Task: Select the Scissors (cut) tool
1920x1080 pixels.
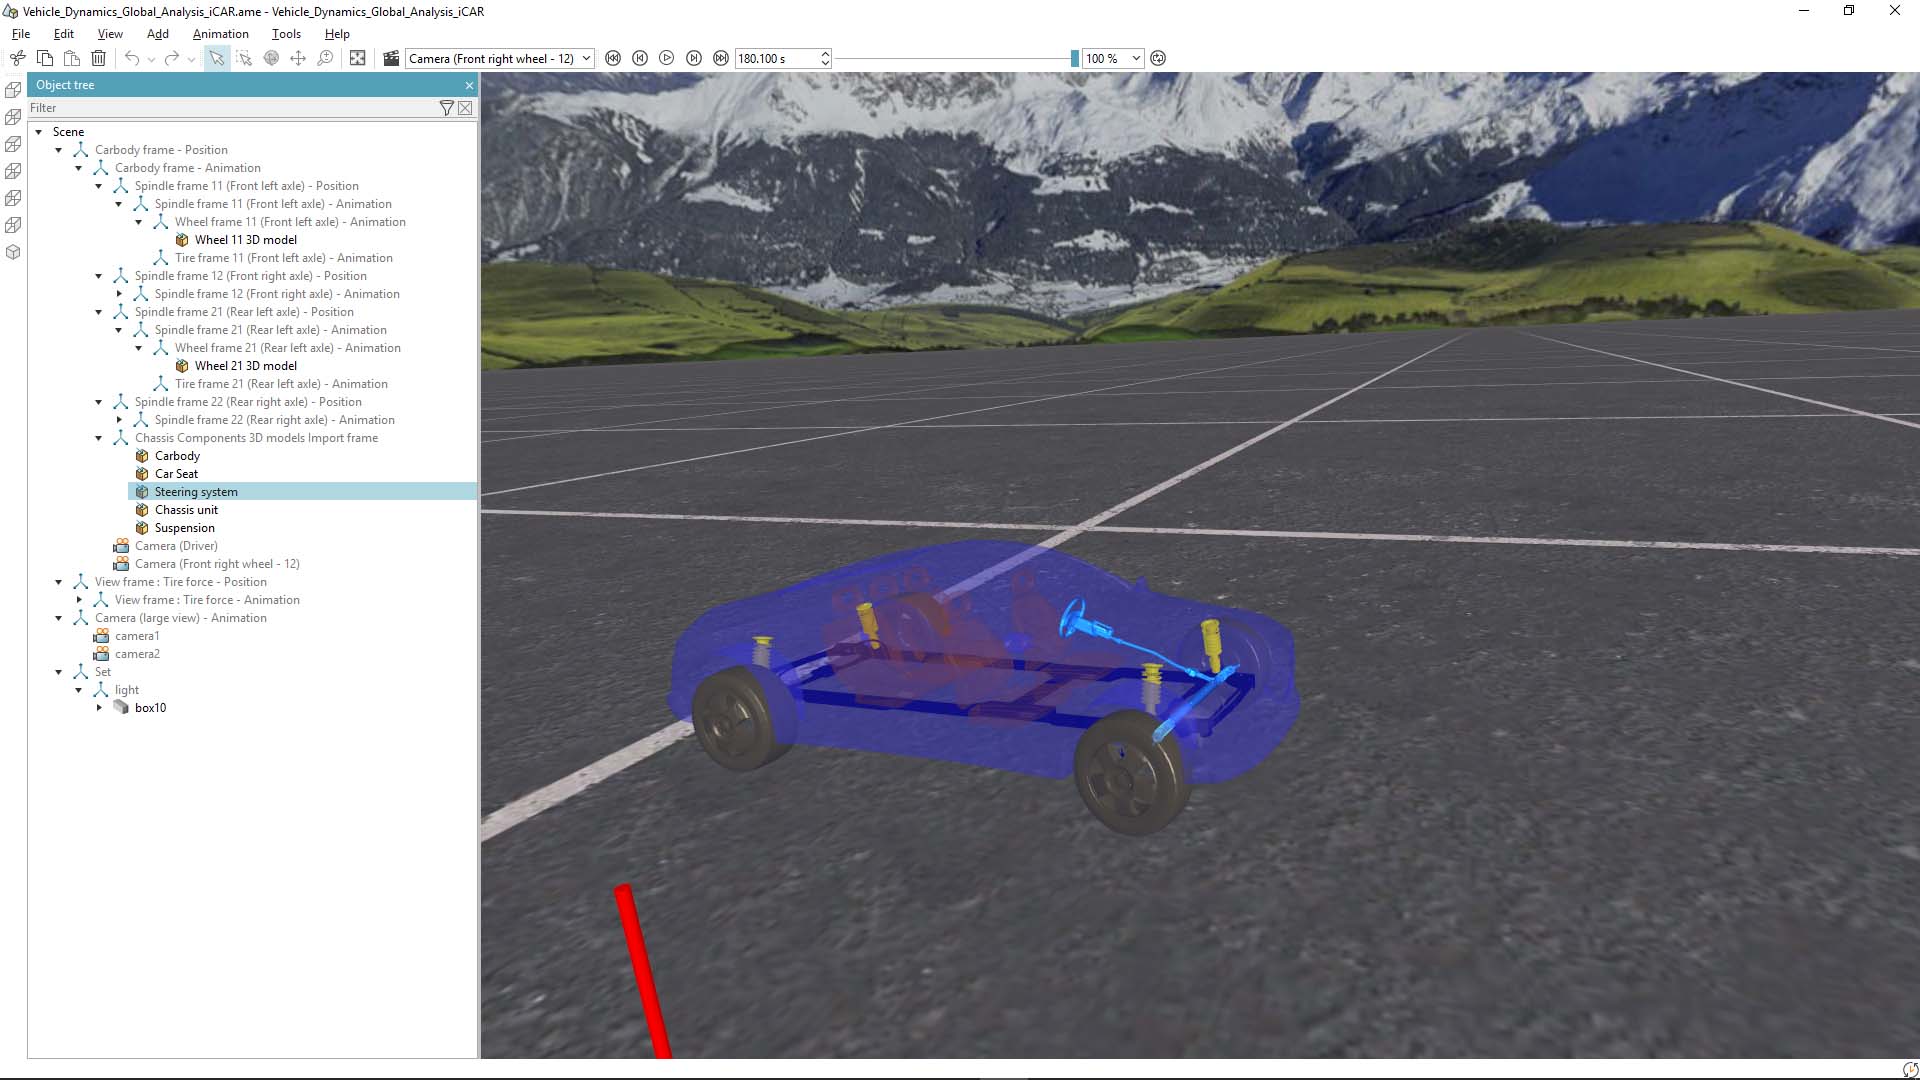Action: click(17, 58)
